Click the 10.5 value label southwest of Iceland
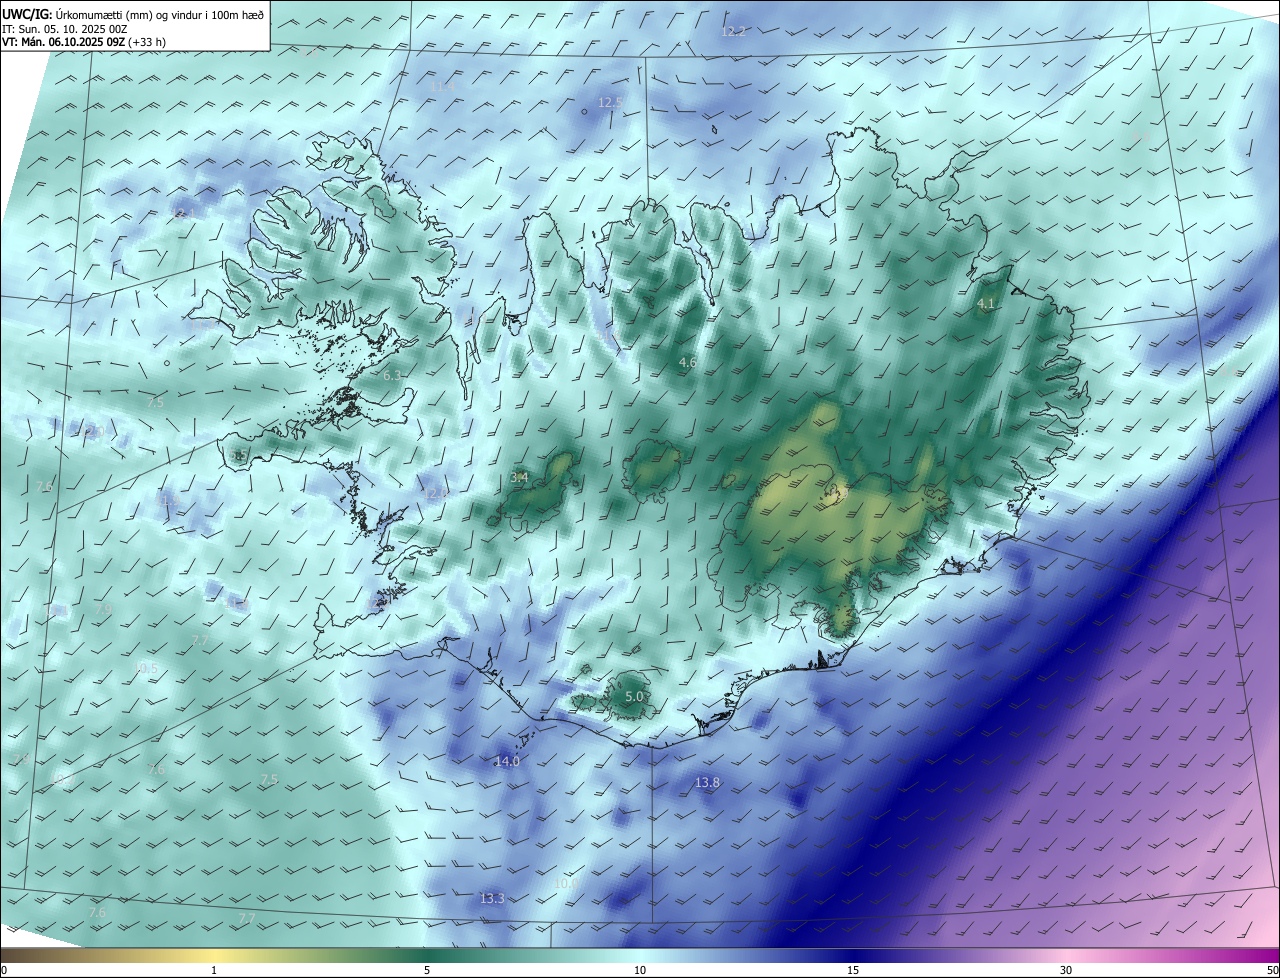 tap(146, 668)
